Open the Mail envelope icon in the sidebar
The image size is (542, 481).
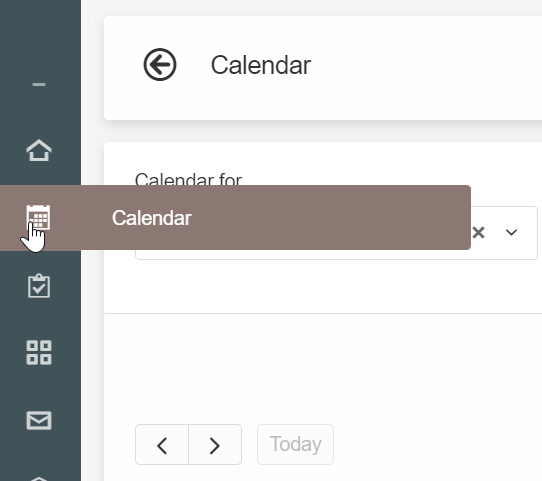[39, 420]
